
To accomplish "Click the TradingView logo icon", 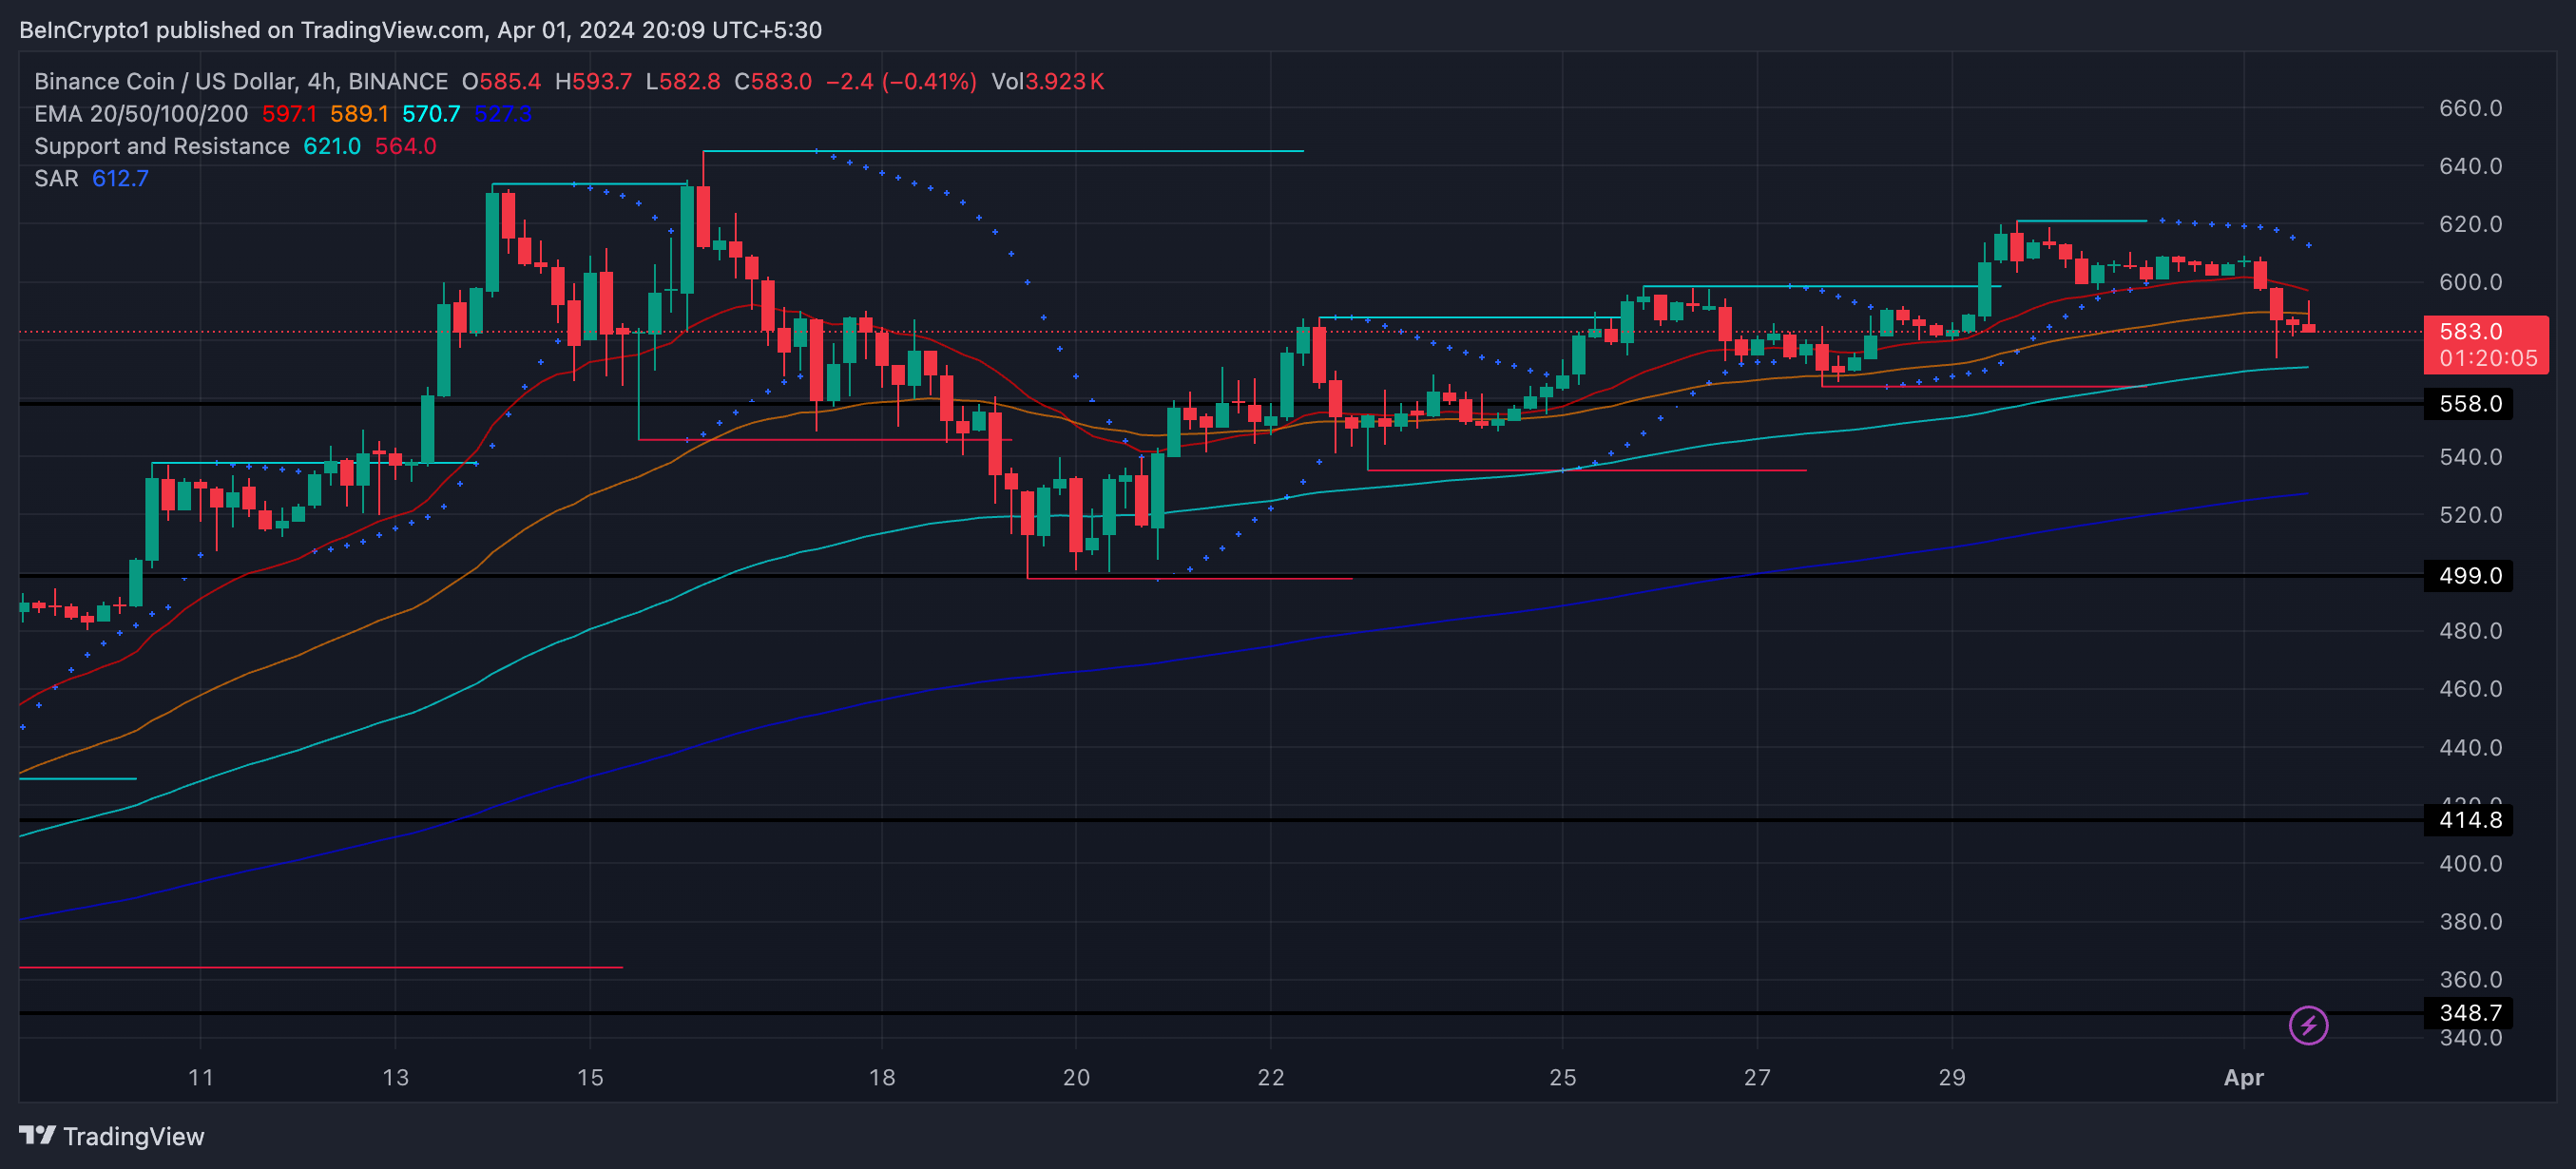I will tap(37, 1135).
